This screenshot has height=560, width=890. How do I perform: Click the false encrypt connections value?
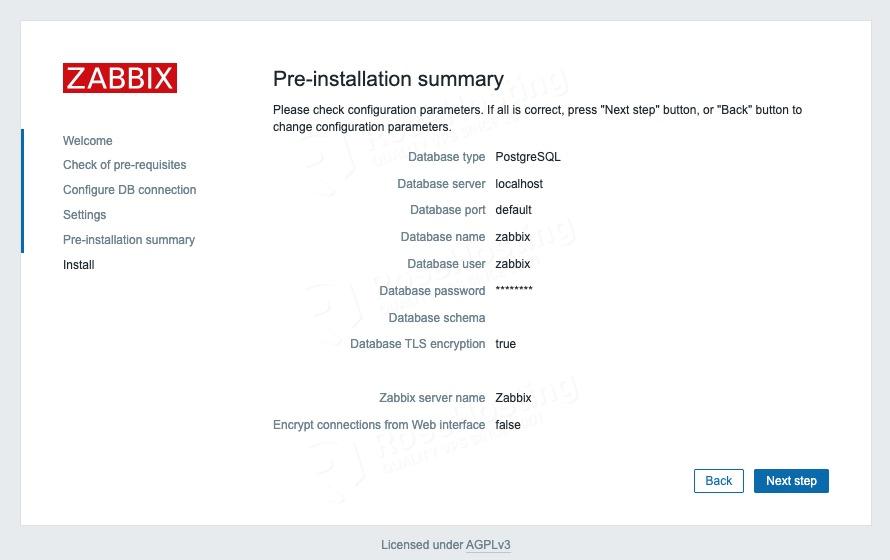(507, 425)
